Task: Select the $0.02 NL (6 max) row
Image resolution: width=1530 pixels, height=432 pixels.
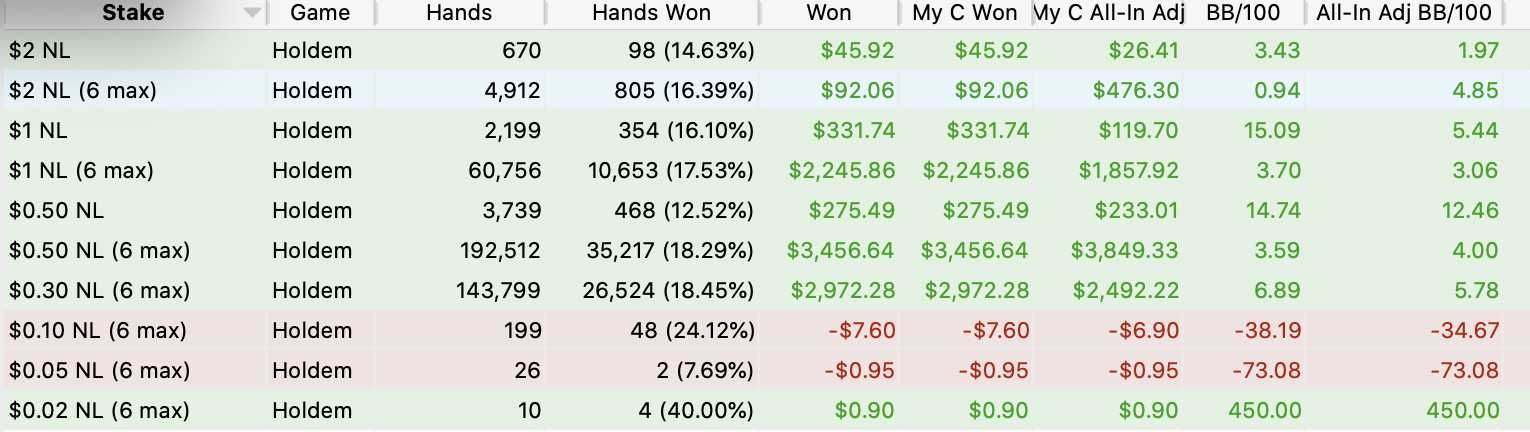Action: [765, 410]
